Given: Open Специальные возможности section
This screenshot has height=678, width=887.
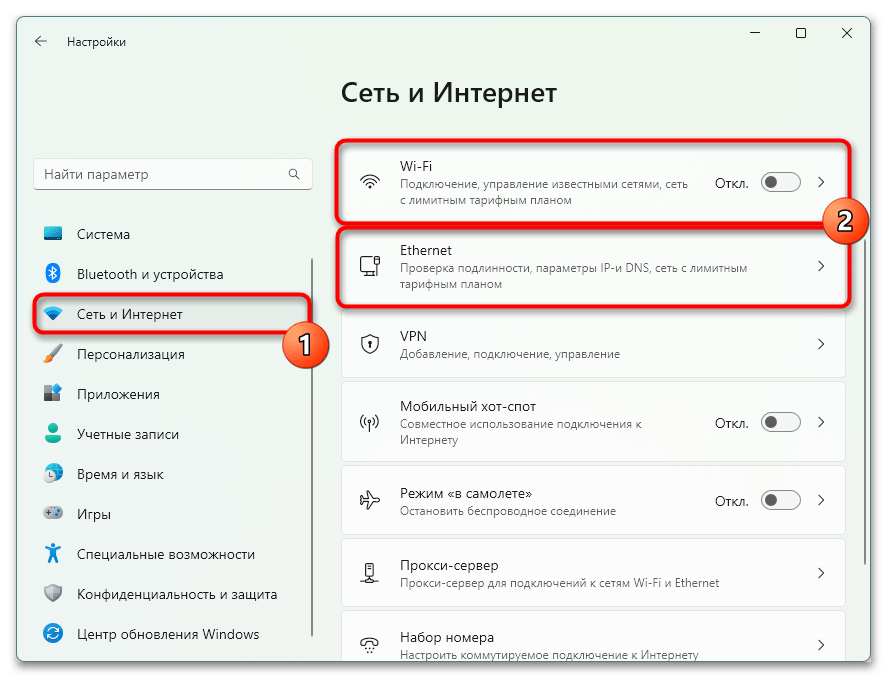Looking at the screenshot, I should (171, 554).
